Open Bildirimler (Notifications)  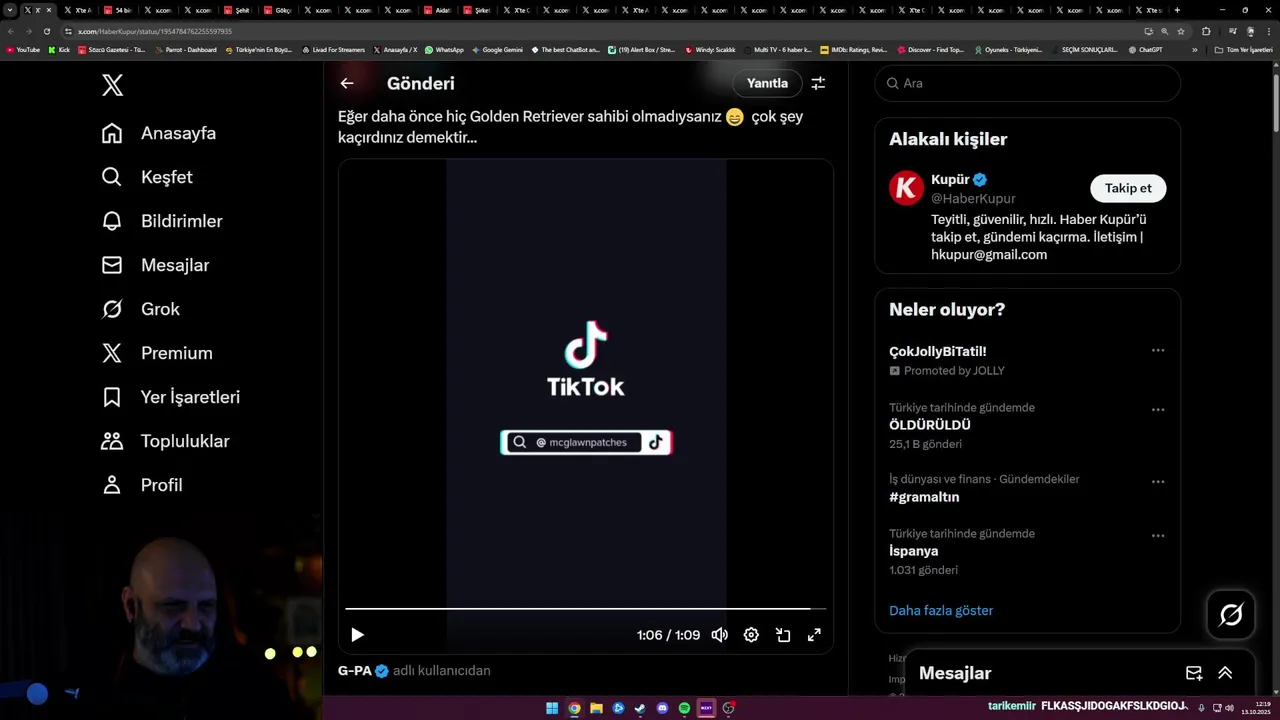162,221
